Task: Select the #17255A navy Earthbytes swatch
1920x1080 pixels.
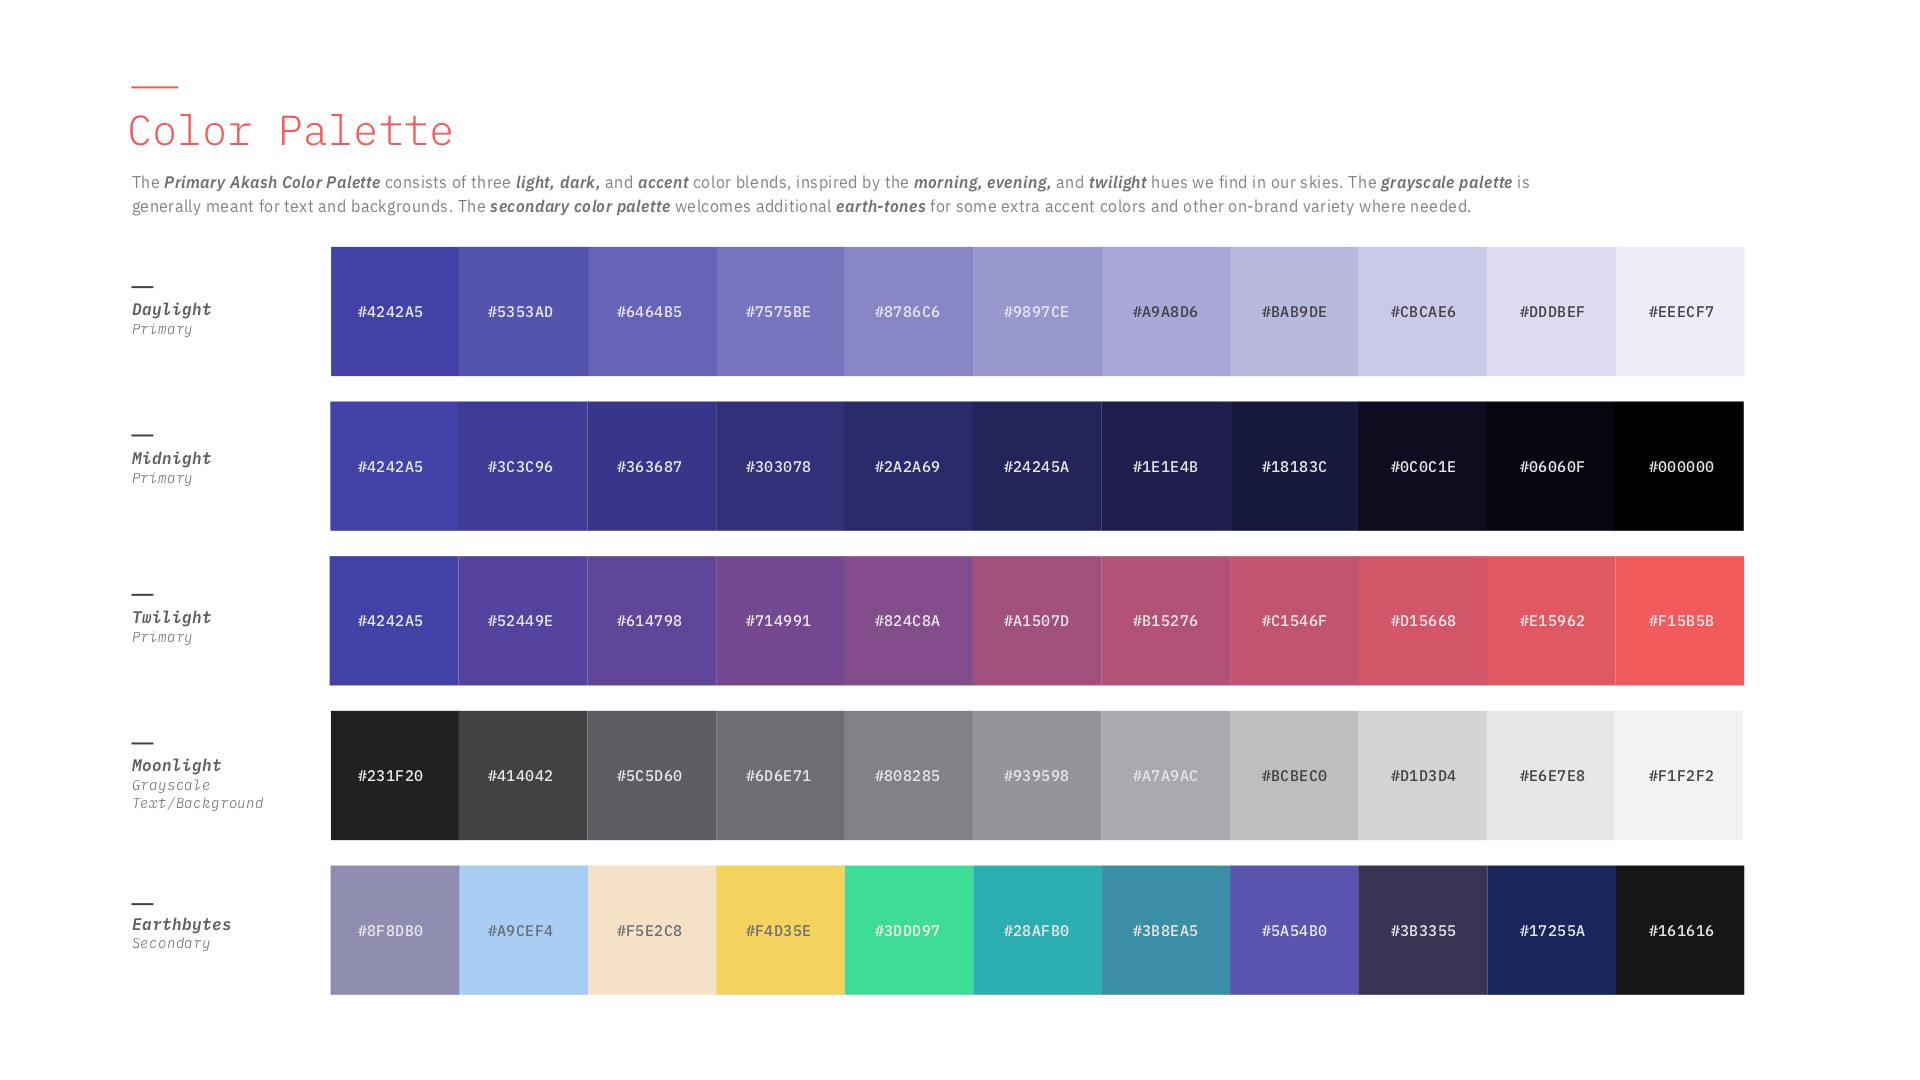Action: (x=1551, y=930)
